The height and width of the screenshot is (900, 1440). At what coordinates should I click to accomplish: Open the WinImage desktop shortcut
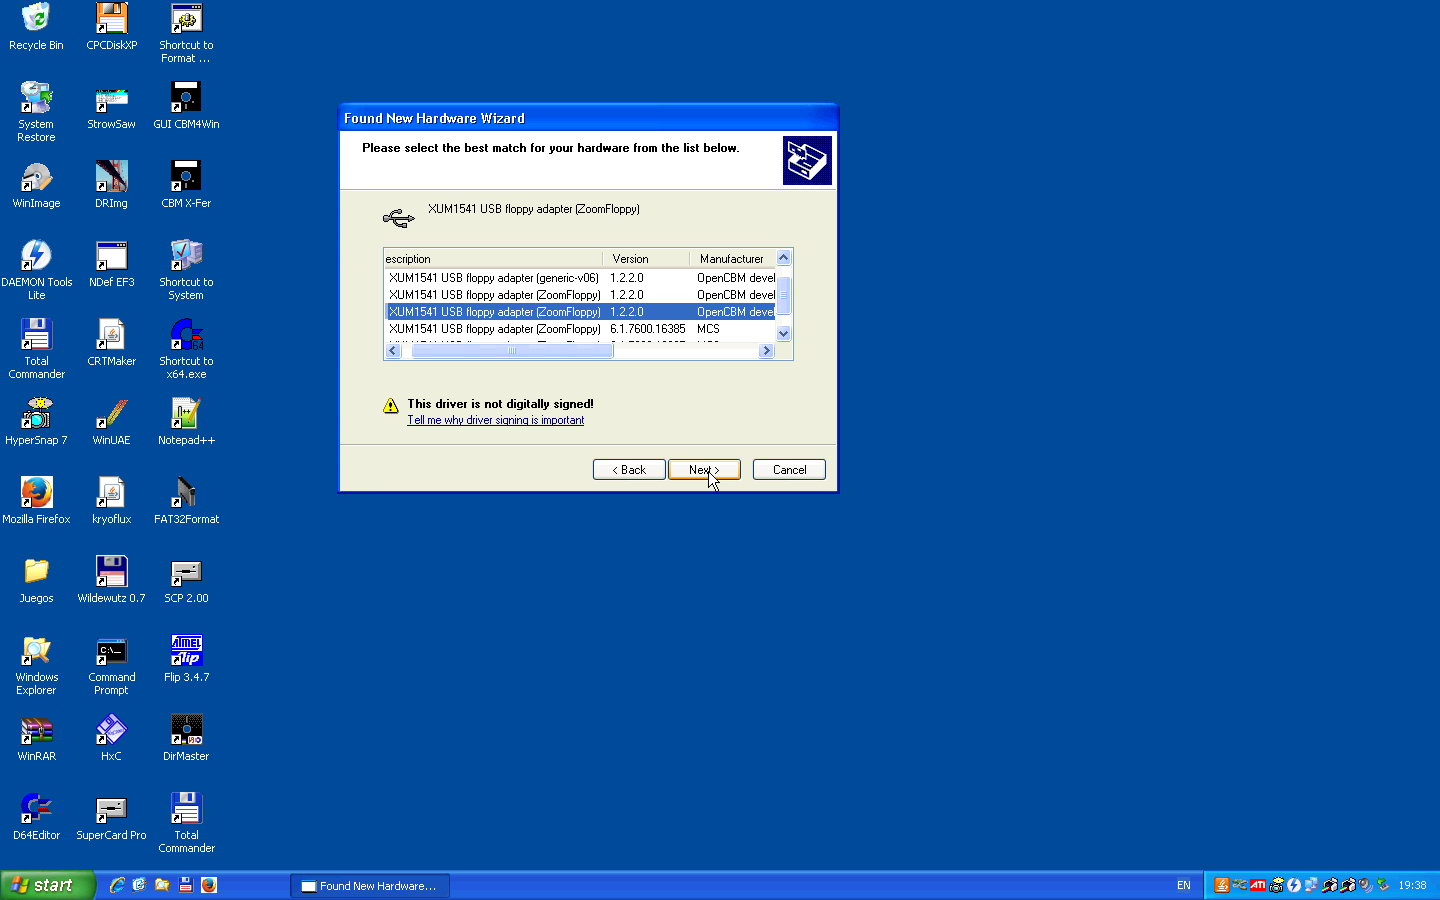point(36,185)
